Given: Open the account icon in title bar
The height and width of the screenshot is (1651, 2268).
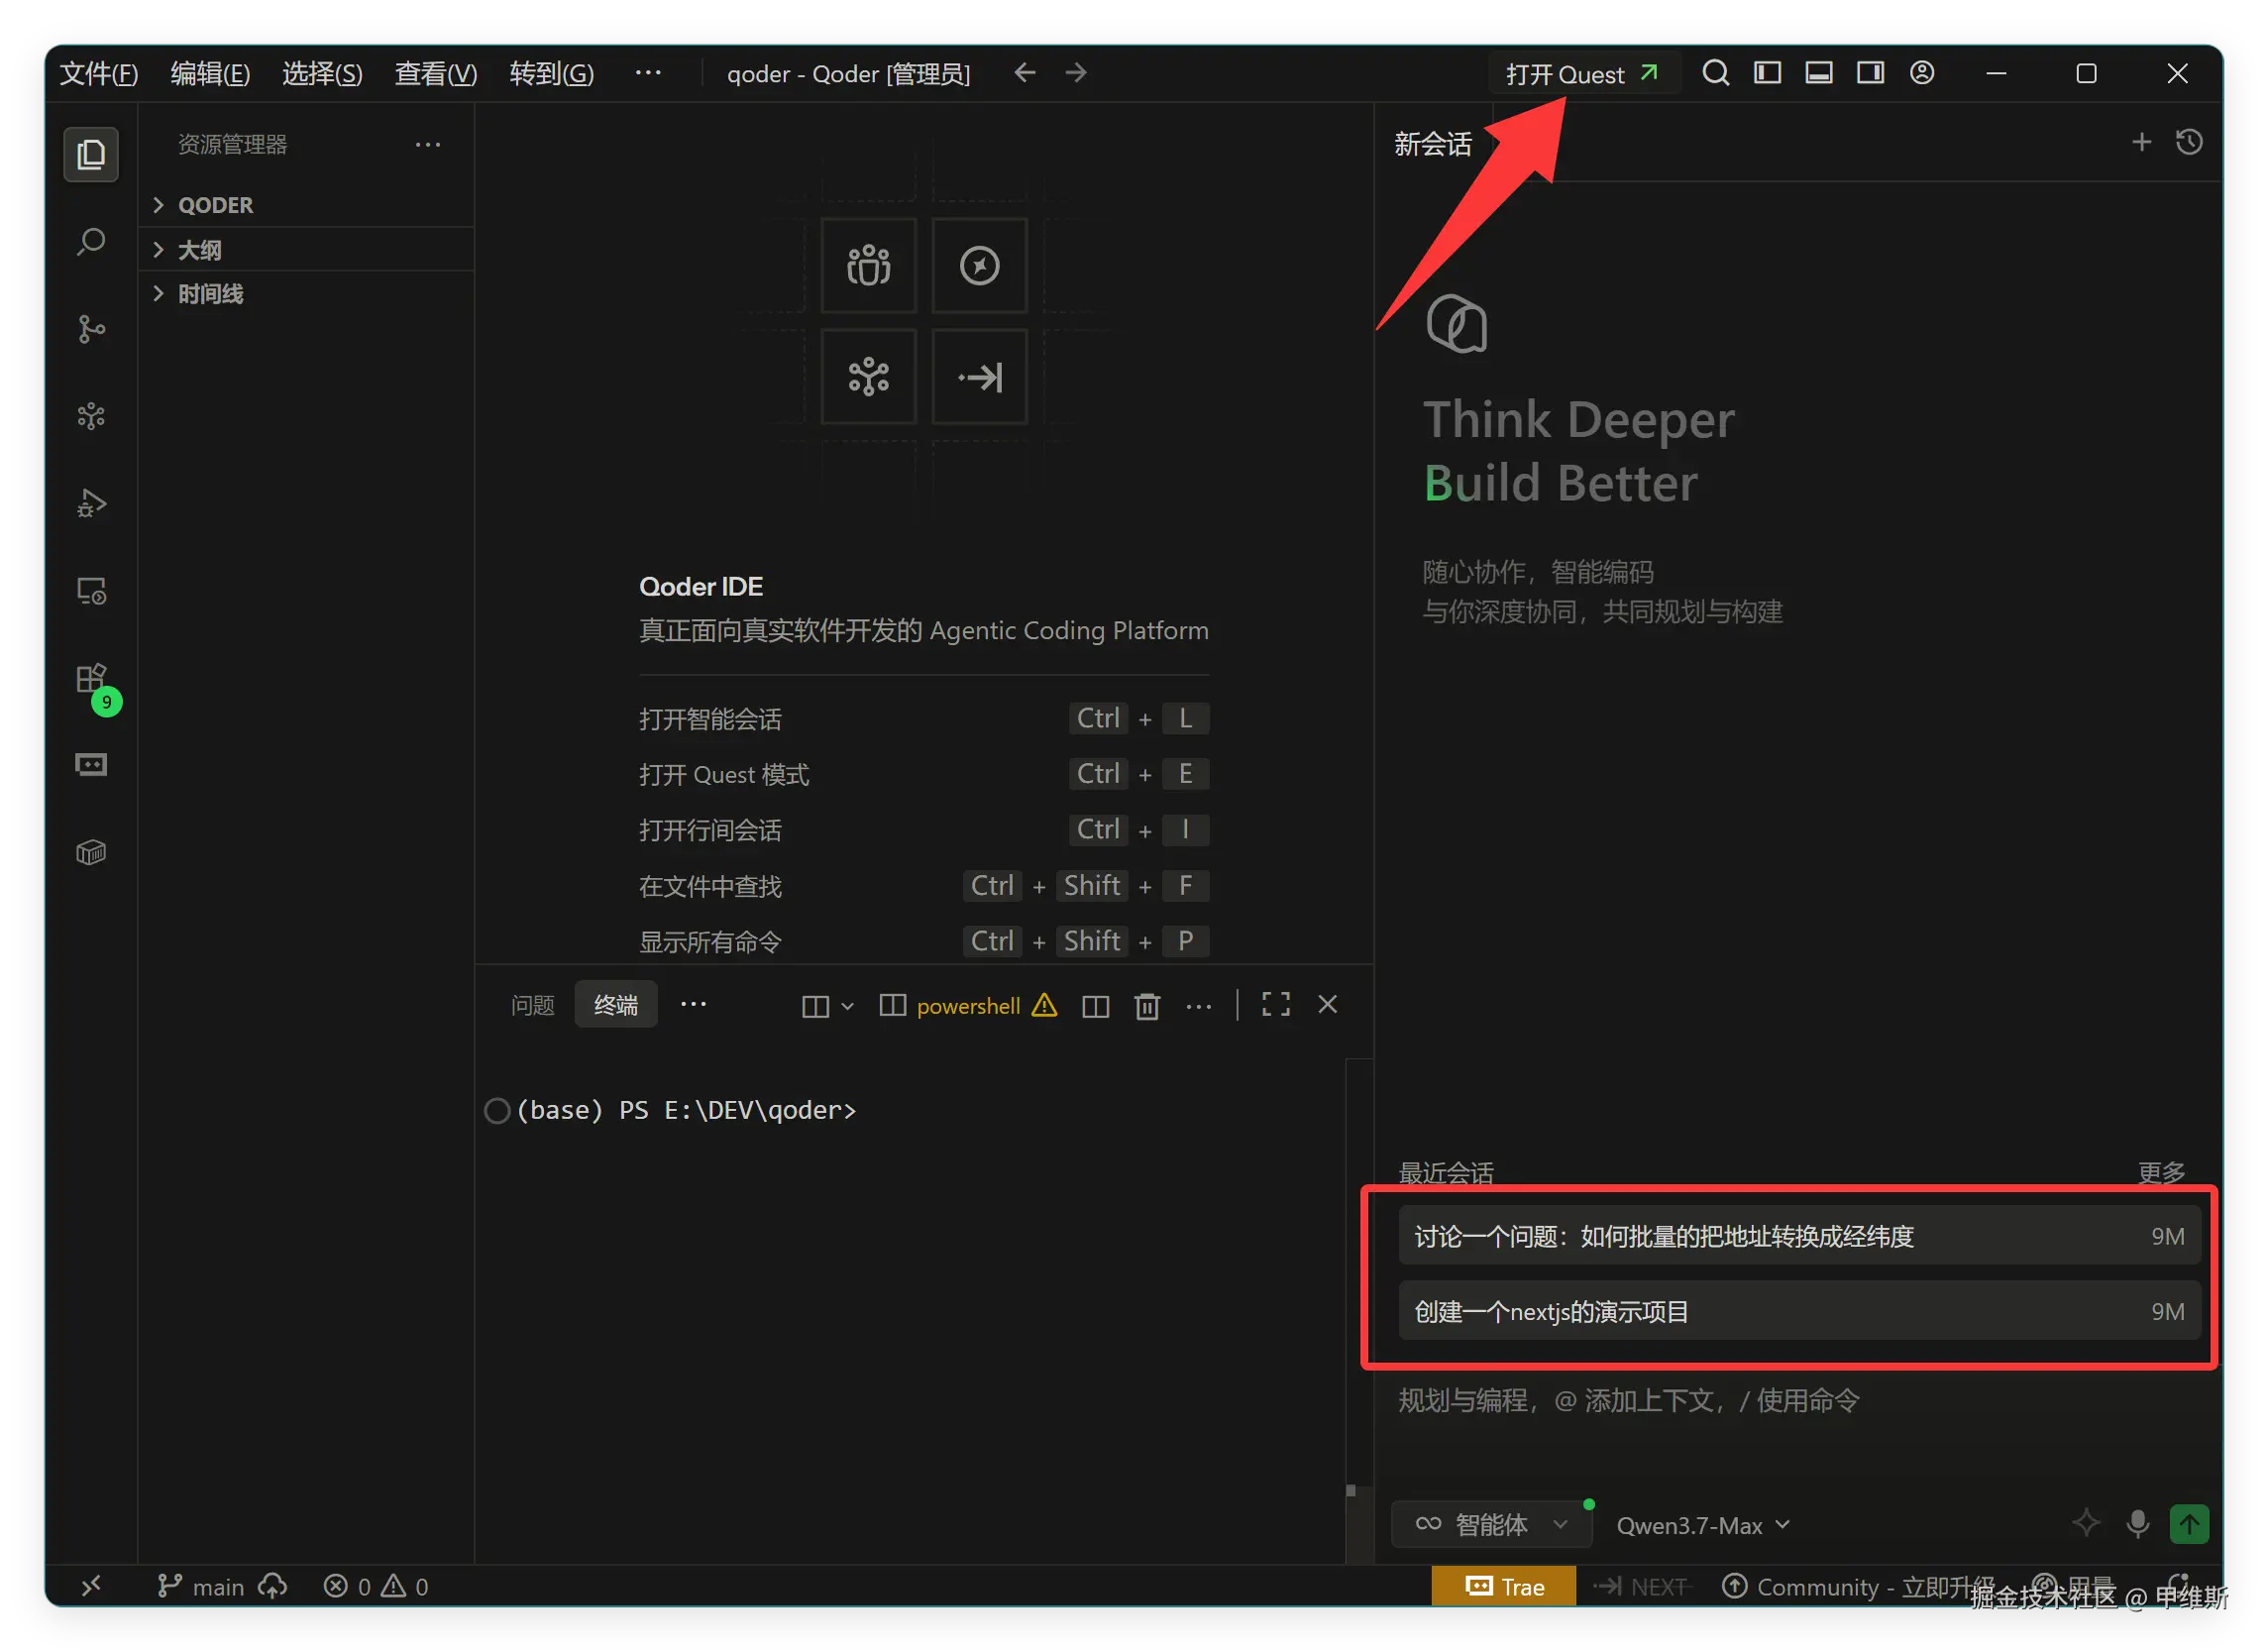Looking at the screenshot, I should 1921,73.
